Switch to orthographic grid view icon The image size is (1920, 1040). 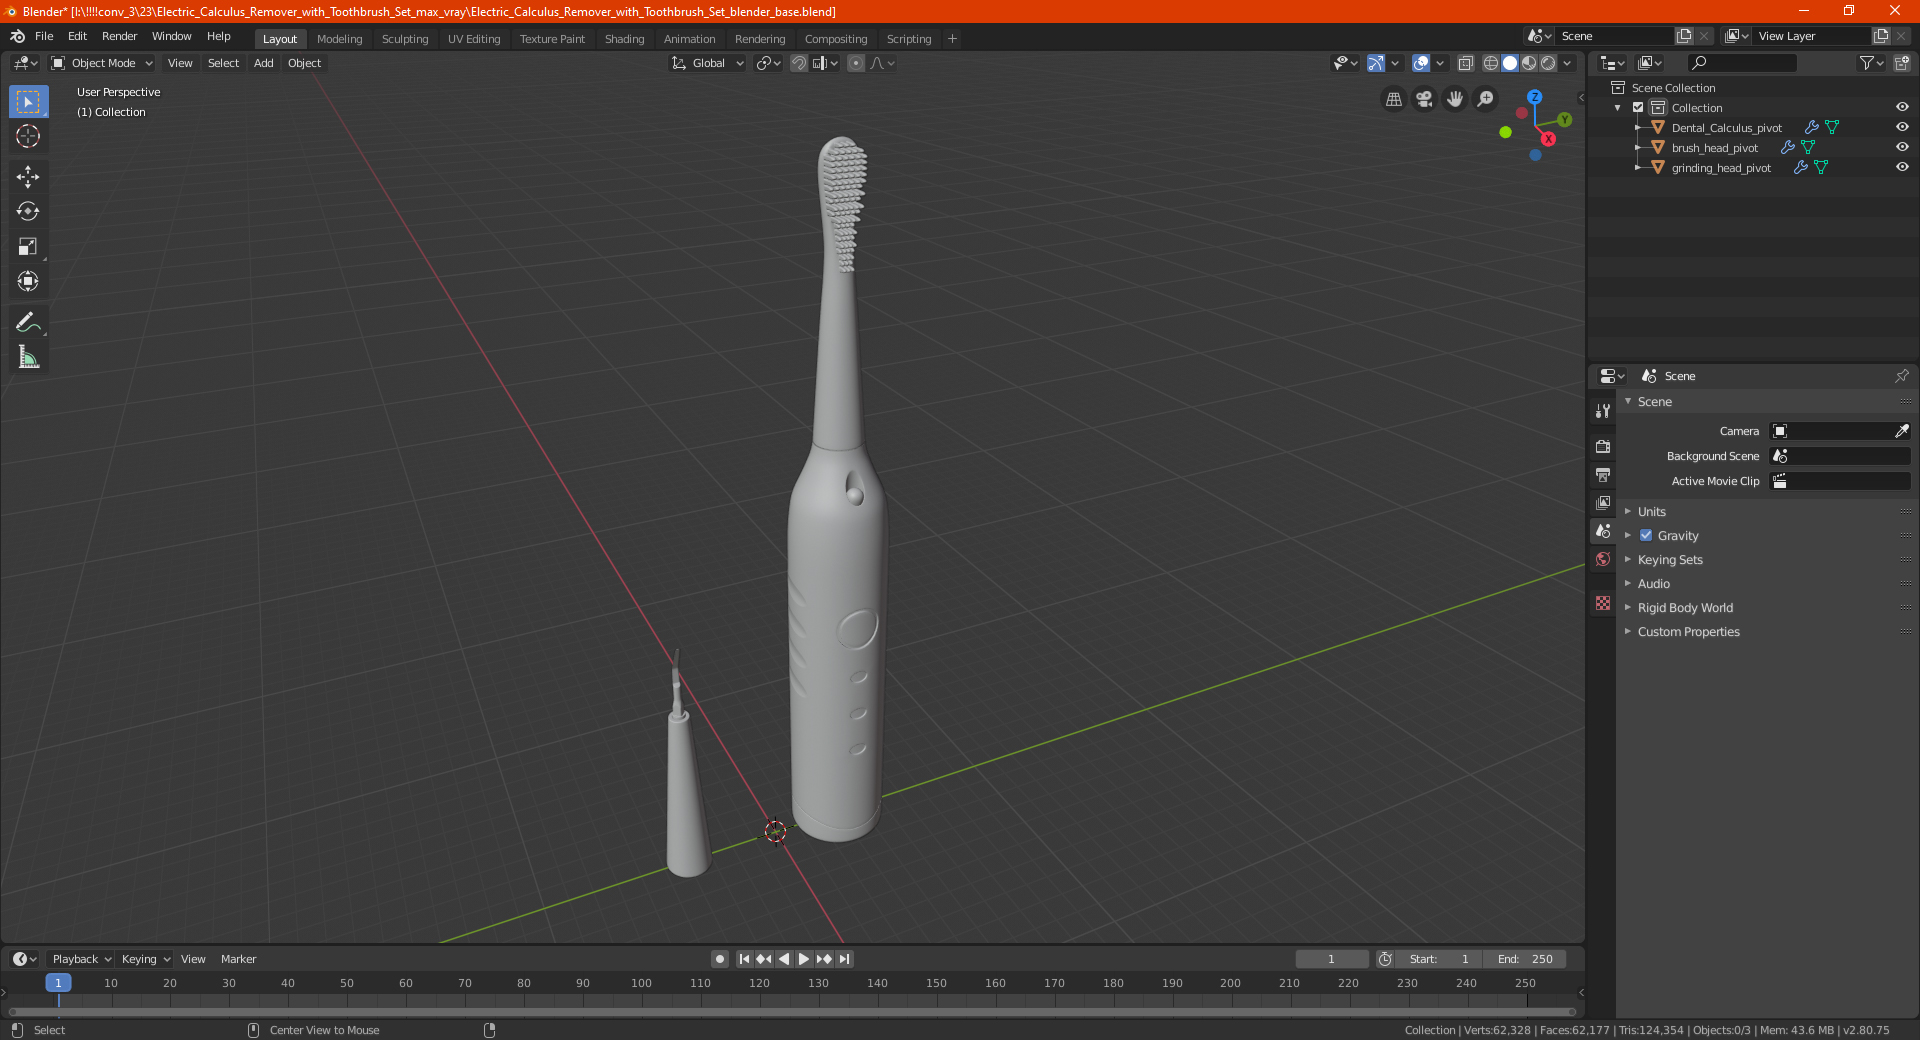tap(1393, 99)
